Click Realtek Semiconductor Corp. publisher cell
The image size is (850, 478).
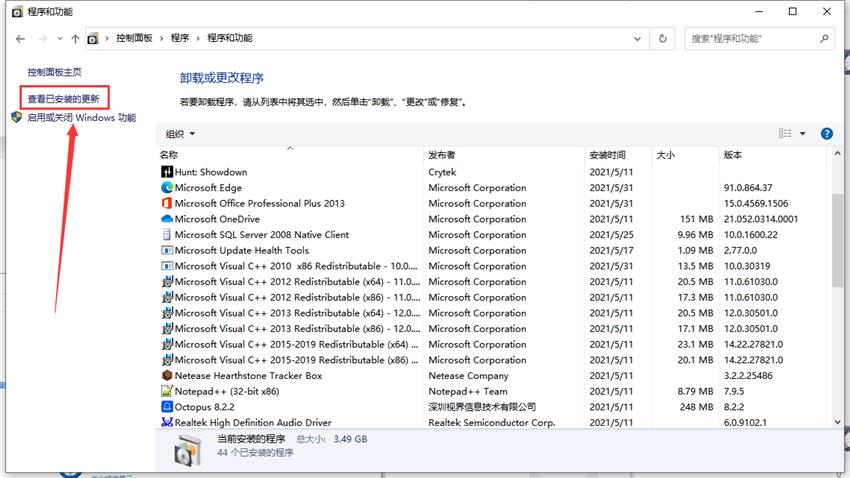(x=492, y=422)
